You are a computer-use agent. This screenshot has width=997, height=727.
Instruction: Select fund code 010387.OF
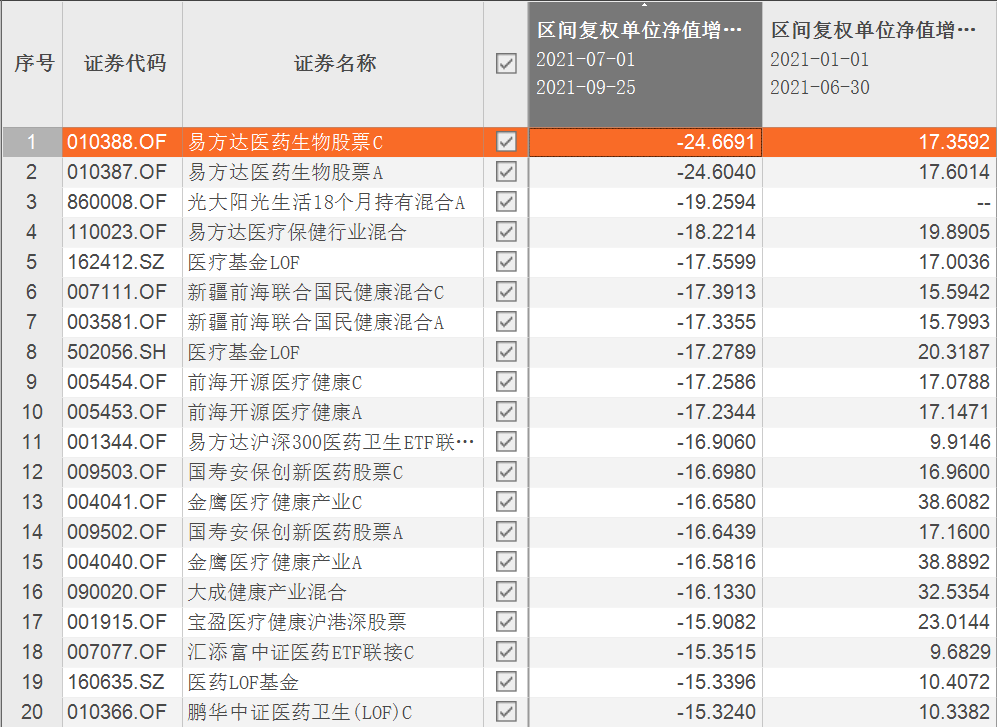click(117, 172)
